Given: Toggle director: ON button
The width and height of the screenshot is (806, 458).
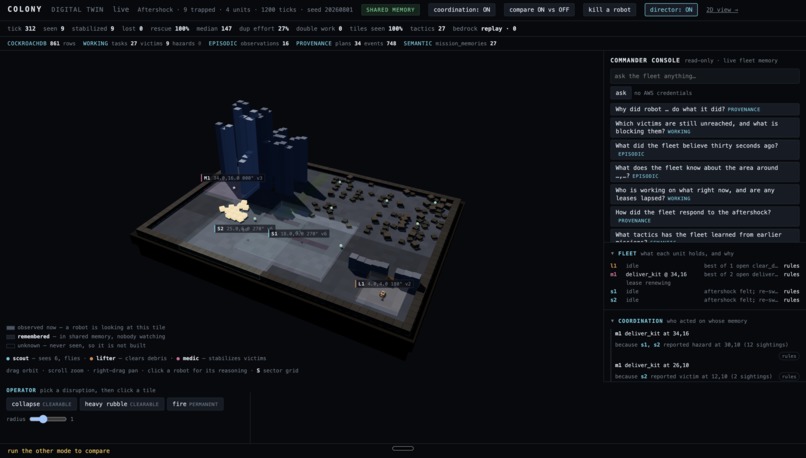Looking at the screenshot, I should [x=671, y=10].
